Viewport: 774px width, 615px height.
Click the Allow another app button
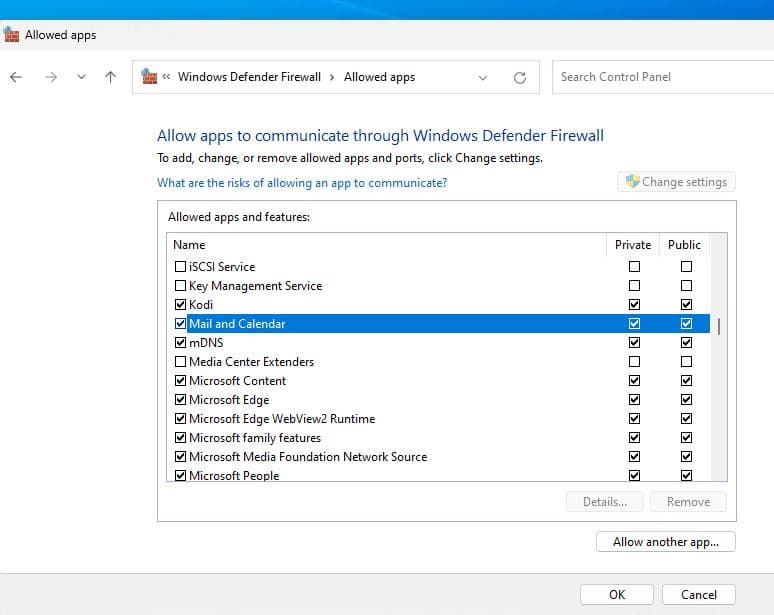665,542
